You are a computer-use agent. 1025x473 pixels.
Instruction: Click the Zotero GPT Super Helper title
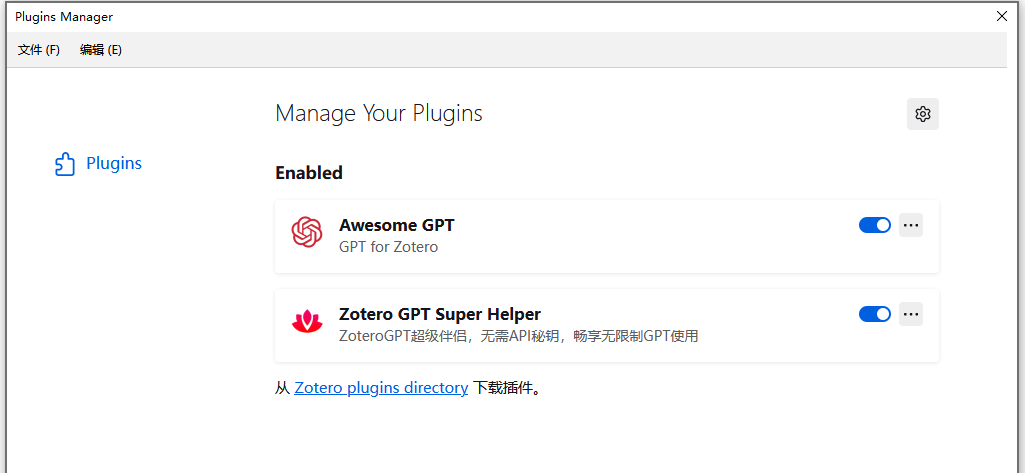tap(440, 314)
